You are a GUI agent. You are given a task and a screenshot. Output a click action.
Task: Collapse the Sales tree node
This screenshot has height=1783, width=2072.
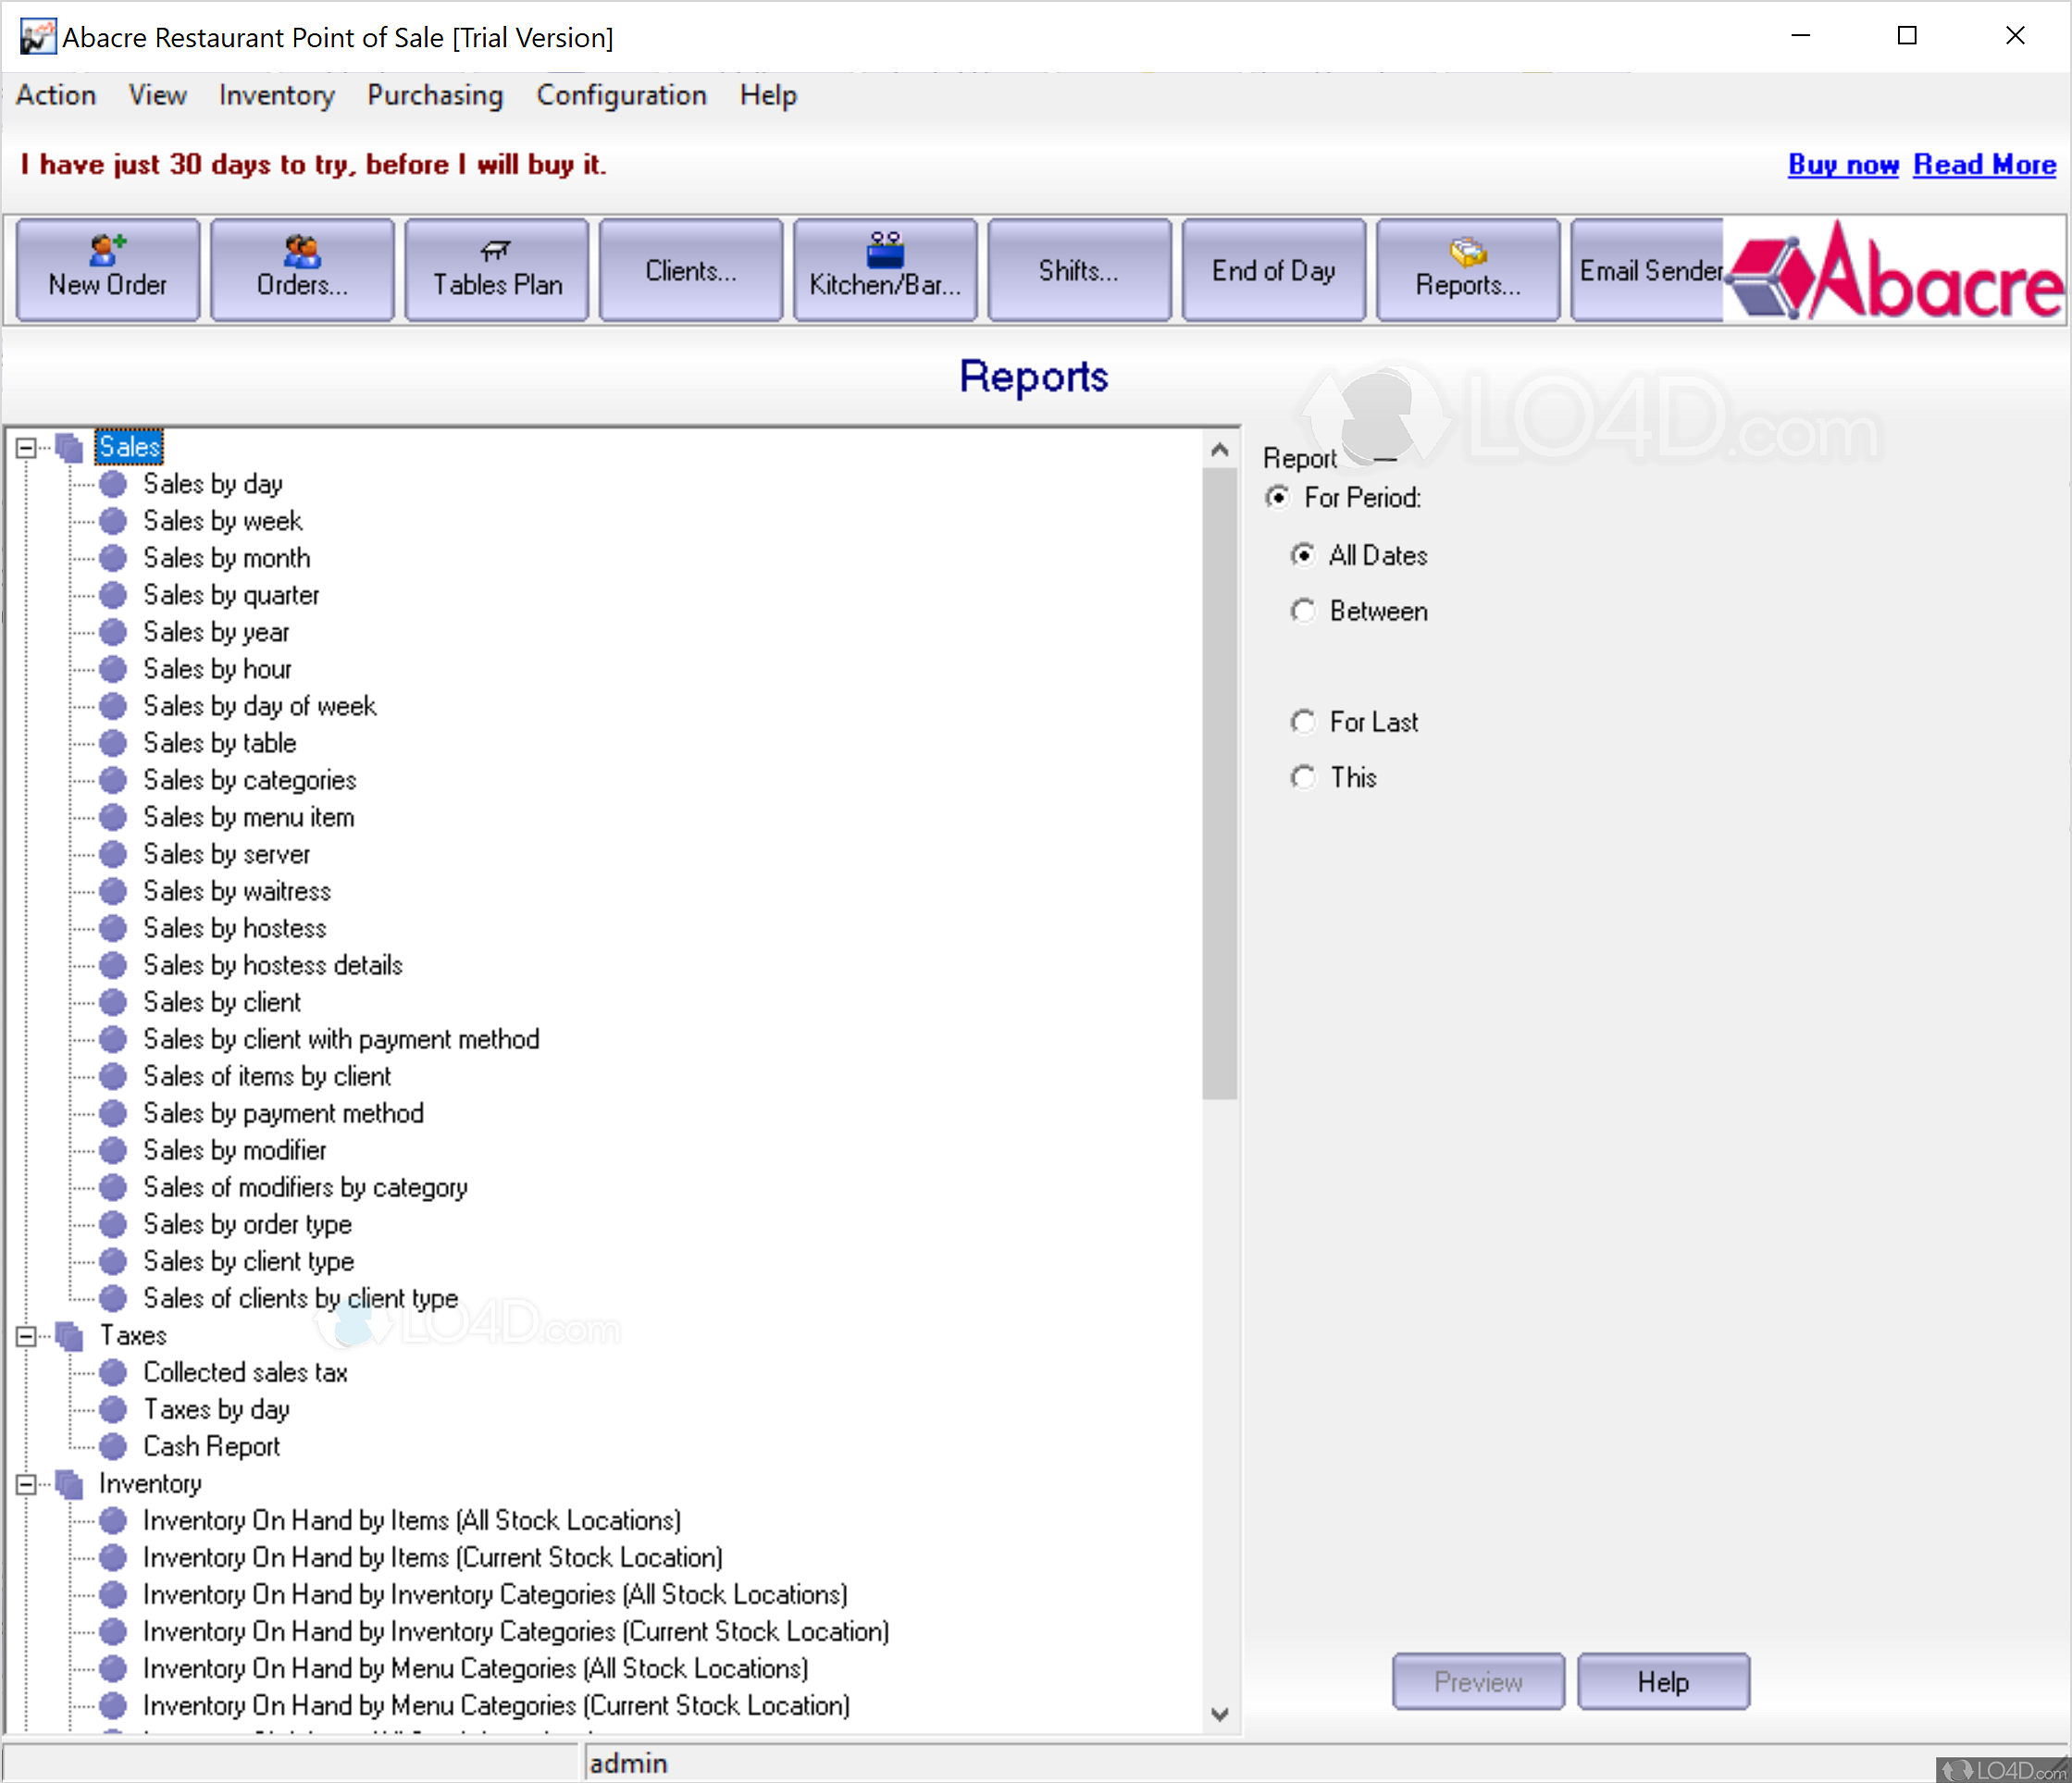pyautogui.click(x=27, y=448)
